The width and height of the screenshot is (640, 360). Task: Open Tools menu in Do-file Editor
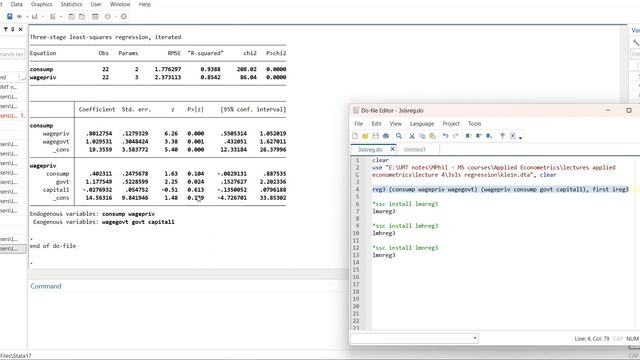point(474,124)
